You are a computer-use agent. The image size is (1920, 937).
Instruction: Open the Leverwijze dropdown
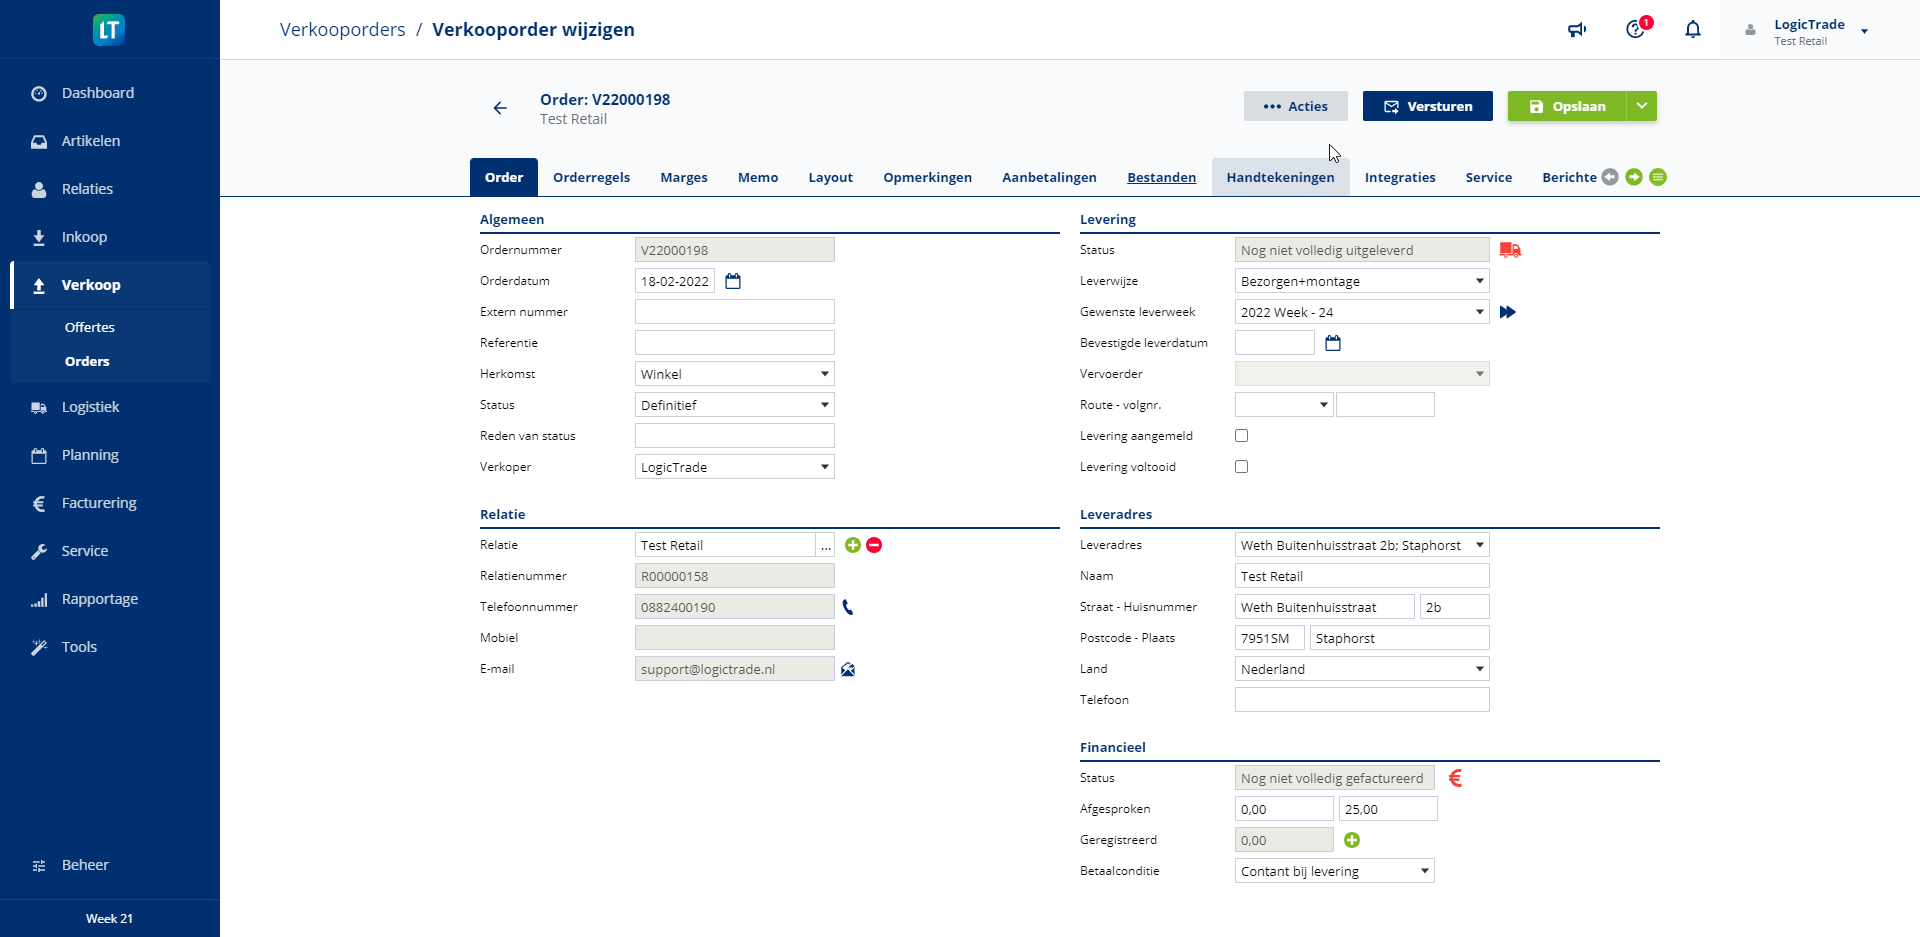pos(1361,281)
